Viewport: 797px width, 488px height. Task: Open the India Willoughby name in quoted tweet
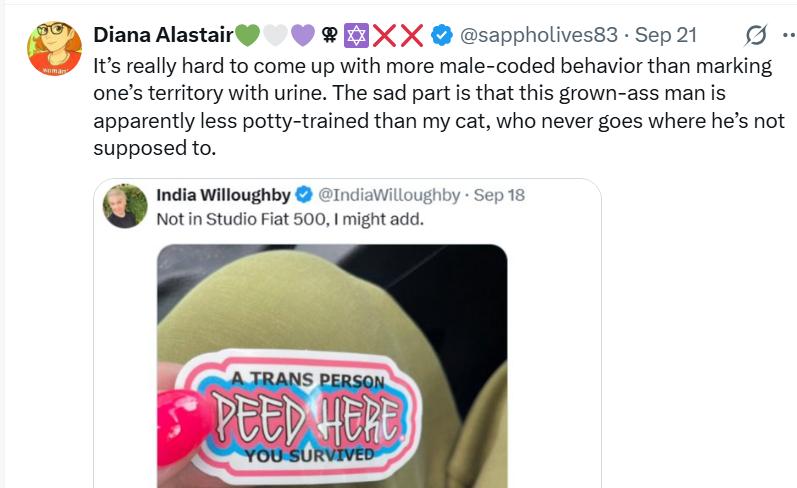click(x=220, y=194)
